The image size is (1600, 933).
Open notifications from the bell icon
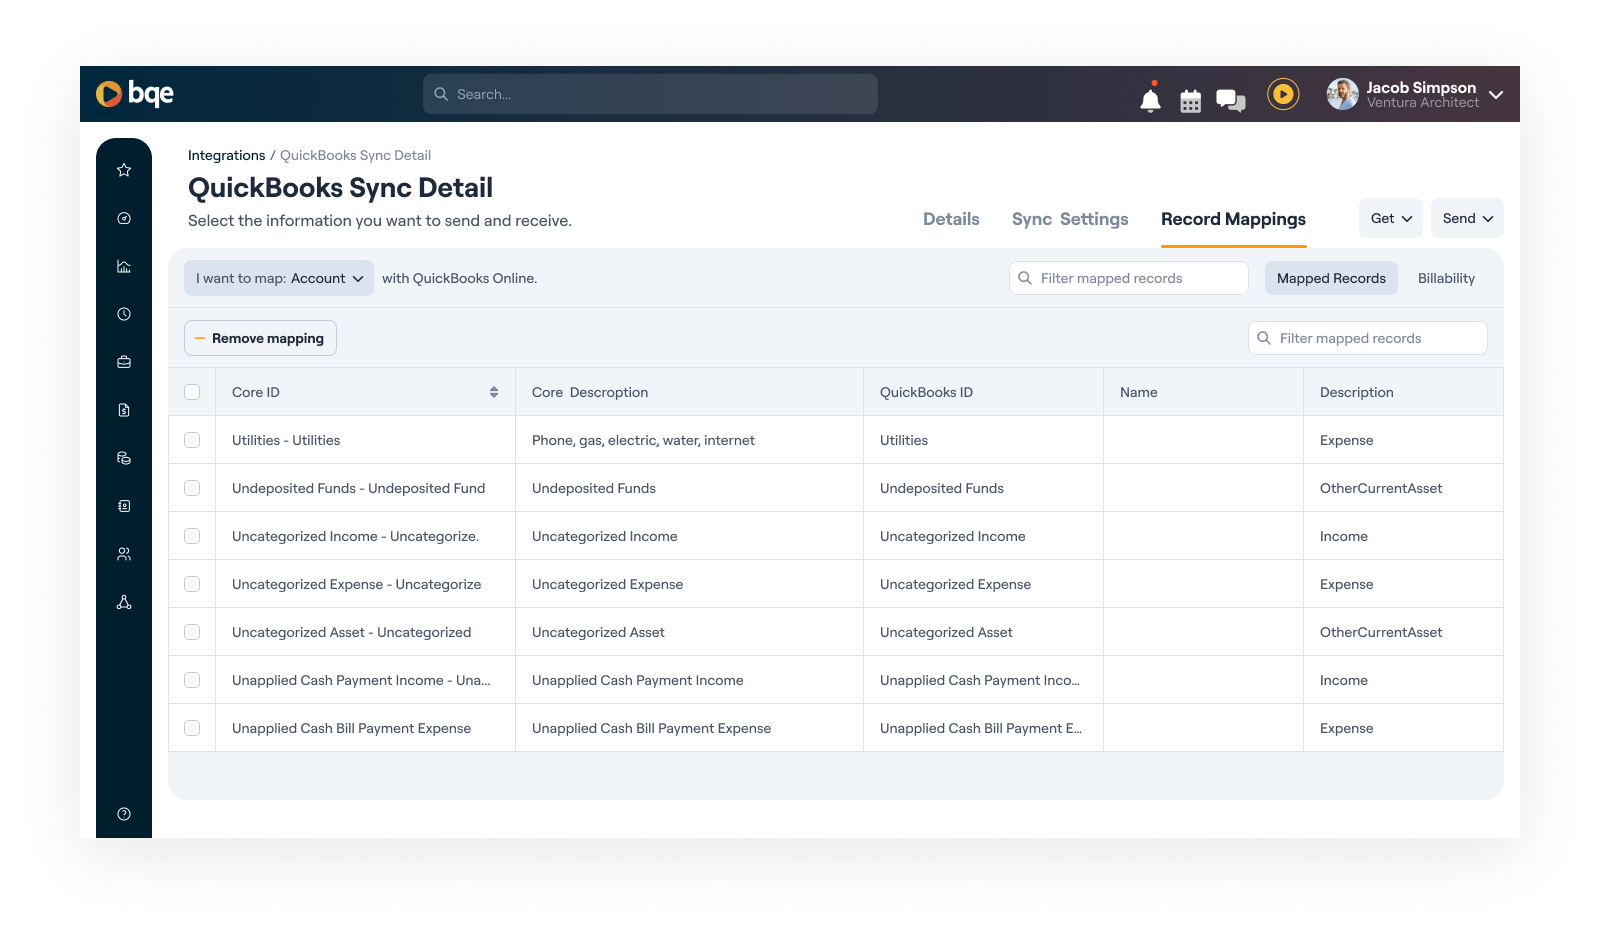(1150, 99)
